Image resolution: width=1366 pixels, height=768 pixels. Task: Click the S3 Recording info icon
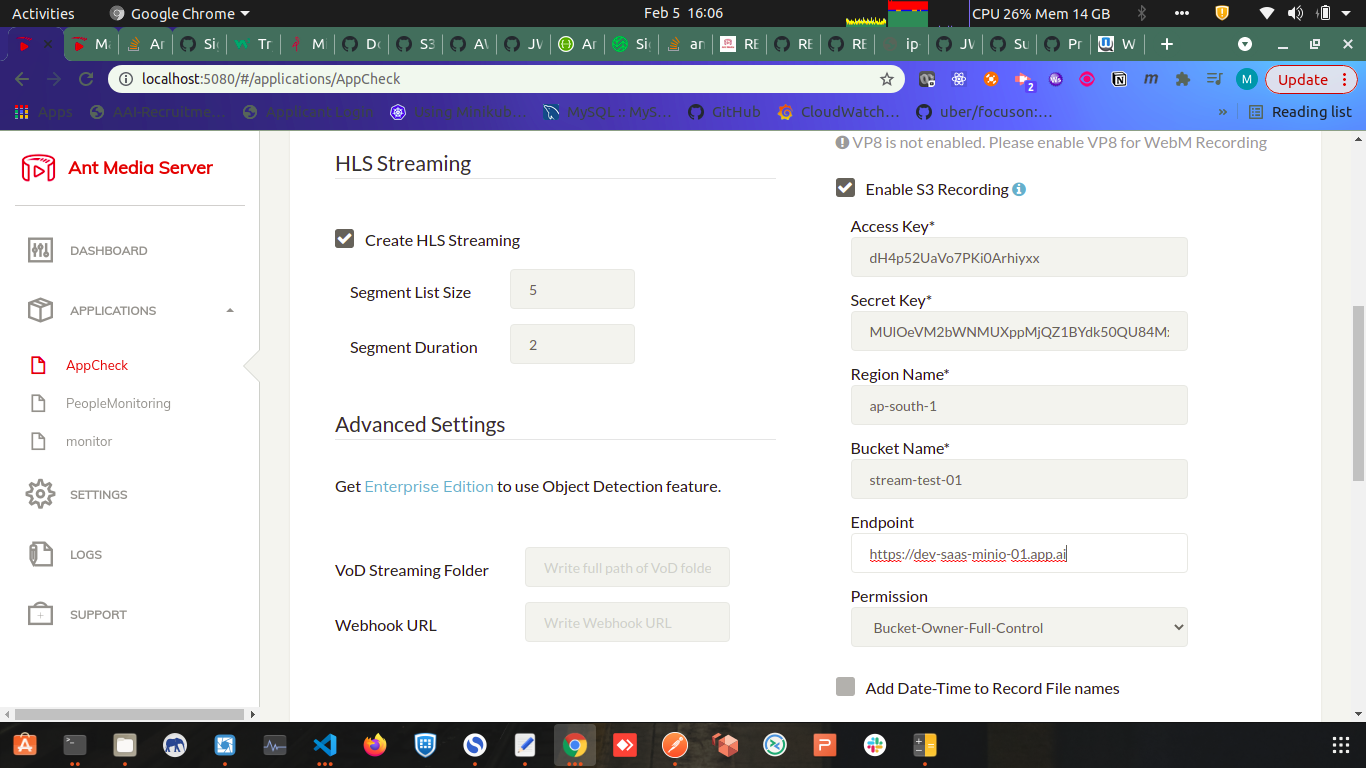(x=1019, y=189)
